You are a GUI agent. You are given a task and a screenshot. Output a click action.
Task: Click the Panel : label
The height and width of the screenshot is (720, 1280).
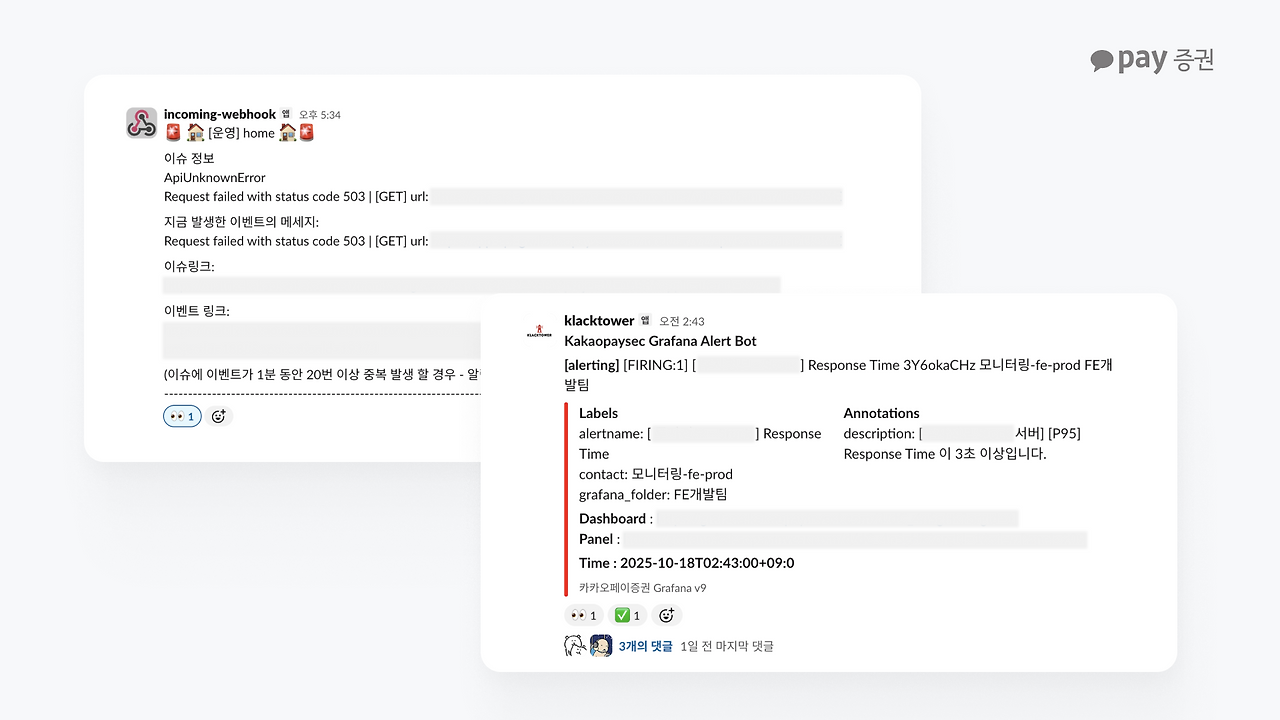click(599, 539)
